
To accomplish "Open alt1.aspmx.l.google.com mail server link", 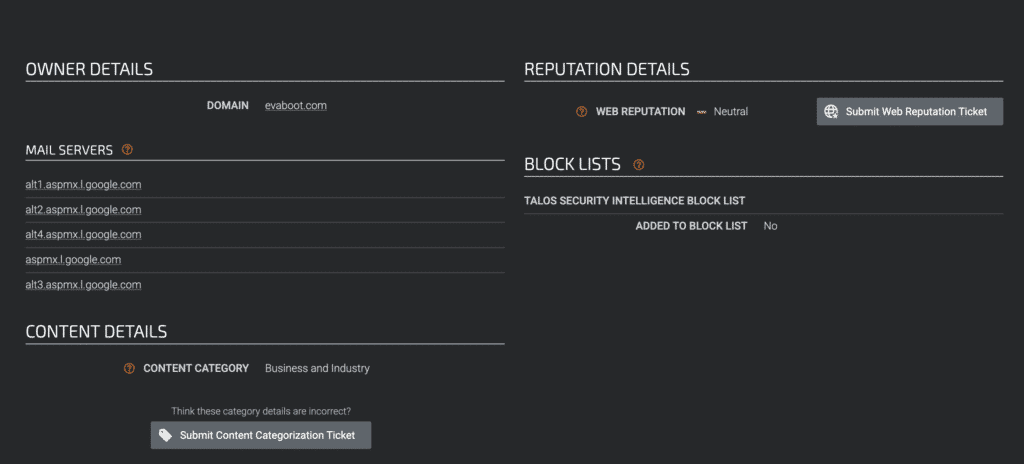I will coord(84,184).
